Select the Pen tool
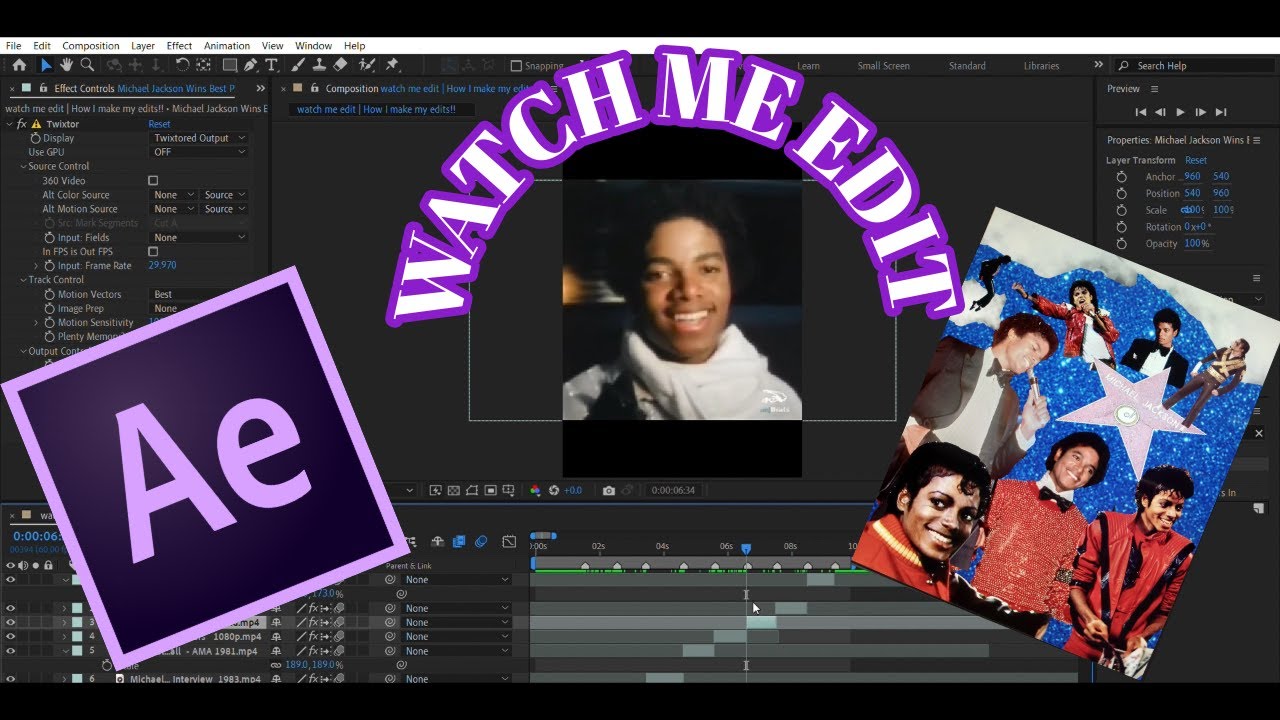This screenshot has width=1280, height=720. pos(250,65)
